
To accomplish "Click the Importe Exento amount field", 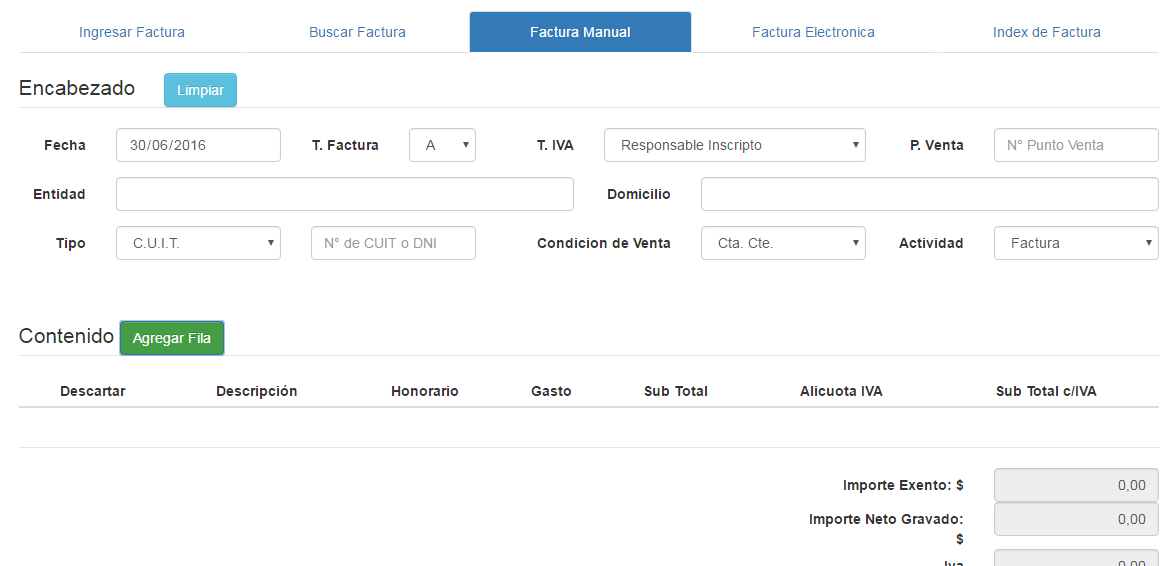I will (x=1075, y=485).
